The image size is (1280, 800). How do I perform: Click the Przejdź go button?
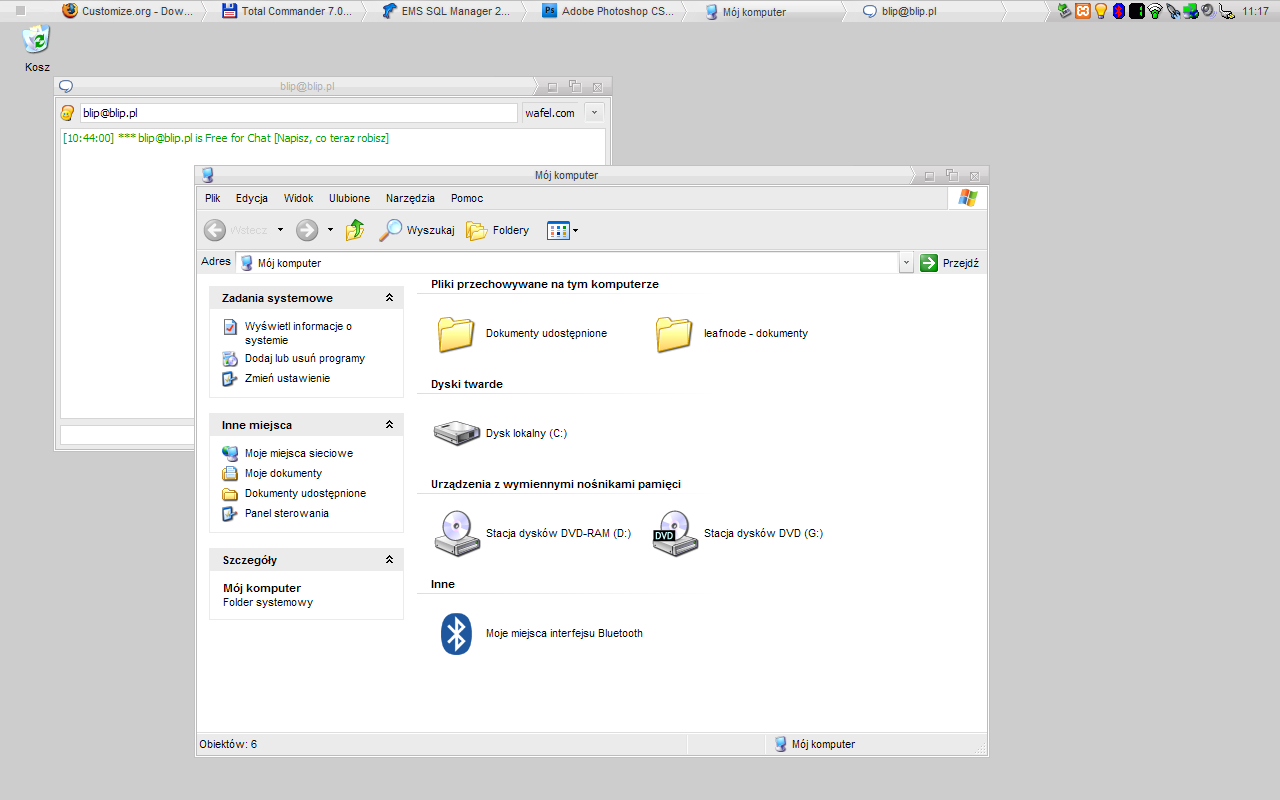click(x=949, y=263)
